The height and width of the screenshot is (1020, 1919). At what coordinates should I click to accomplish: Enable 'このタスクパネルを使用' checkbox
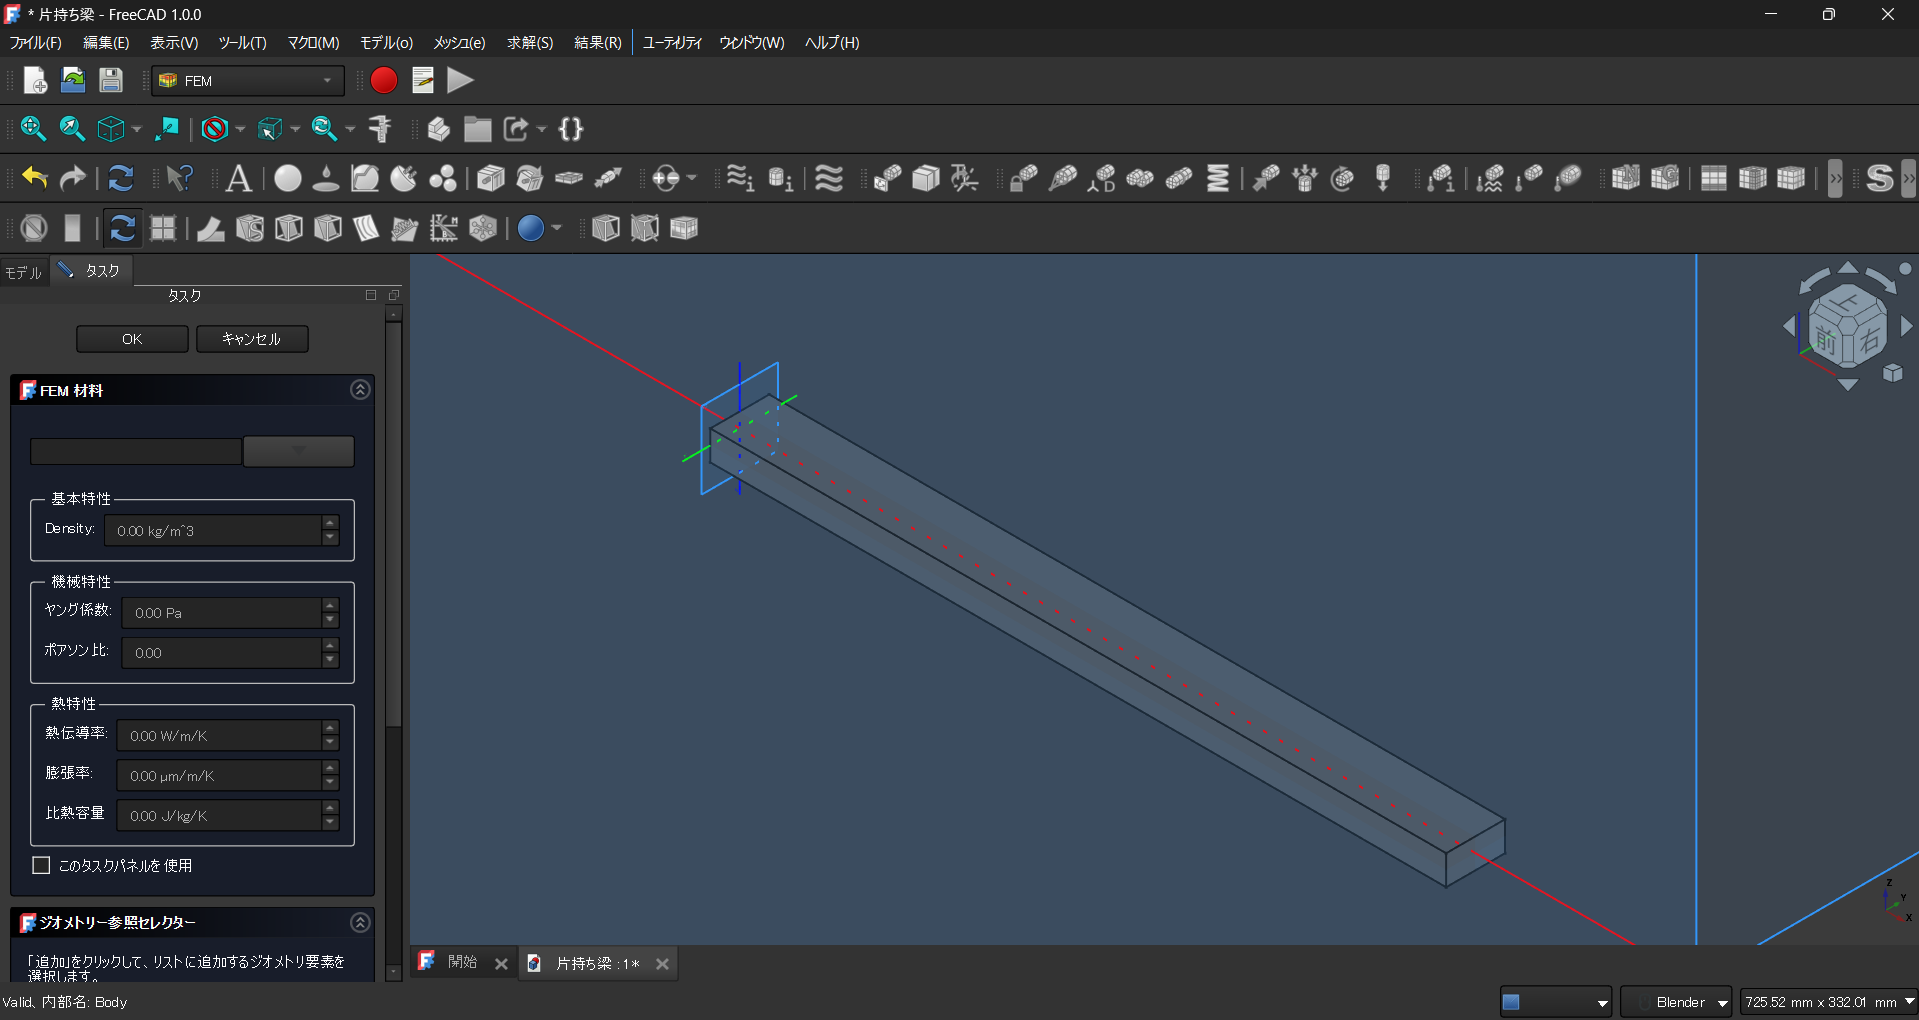(x=41, y=865)
